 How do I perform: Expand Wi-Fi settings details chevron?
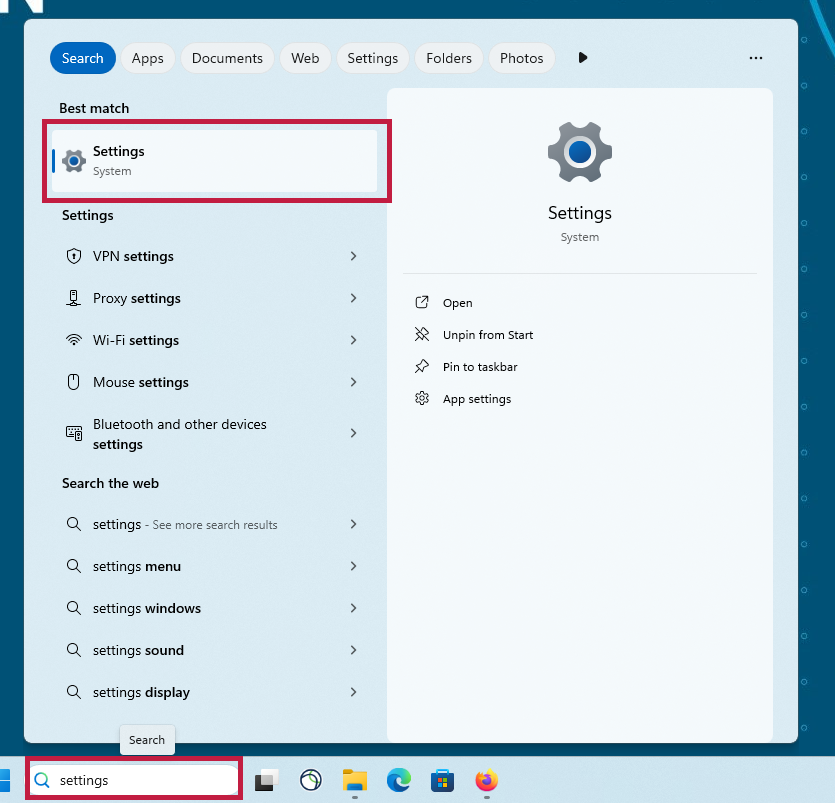pyautogui.click(x=353, y=340)
